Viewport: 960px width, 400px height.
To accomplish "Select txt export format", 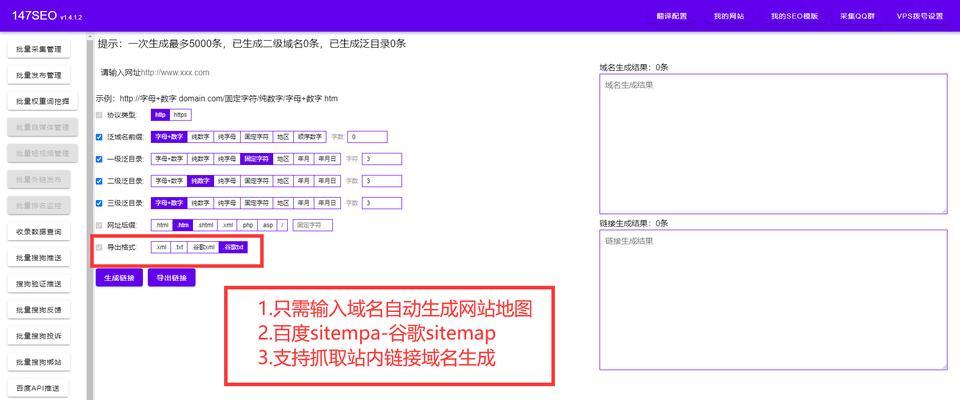I will coord(179,247).
